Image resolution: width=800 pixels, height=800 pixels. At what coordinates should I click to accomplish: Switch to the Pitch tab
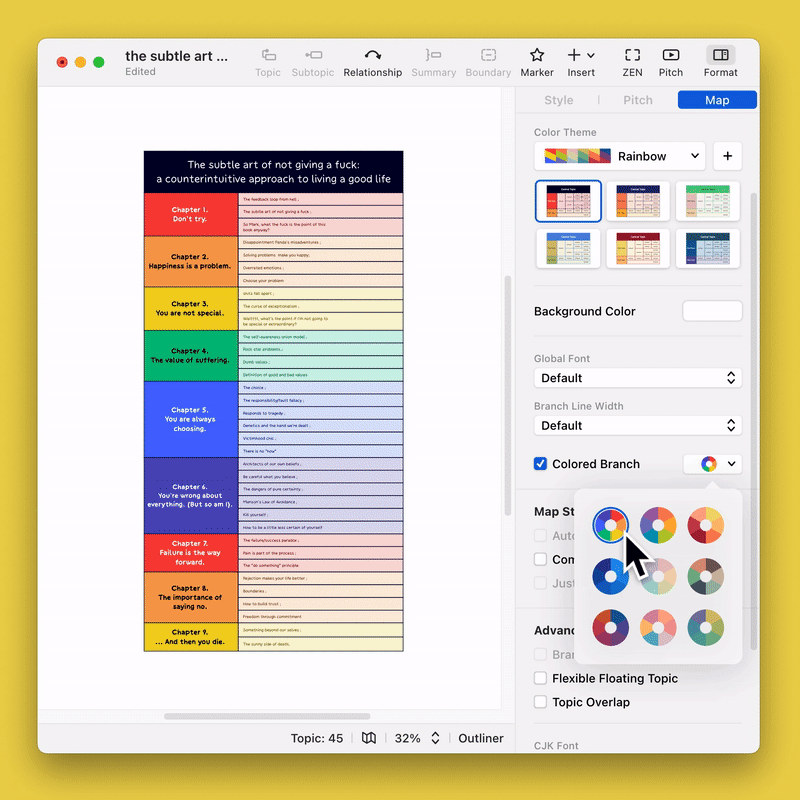[x=638, y=100]
